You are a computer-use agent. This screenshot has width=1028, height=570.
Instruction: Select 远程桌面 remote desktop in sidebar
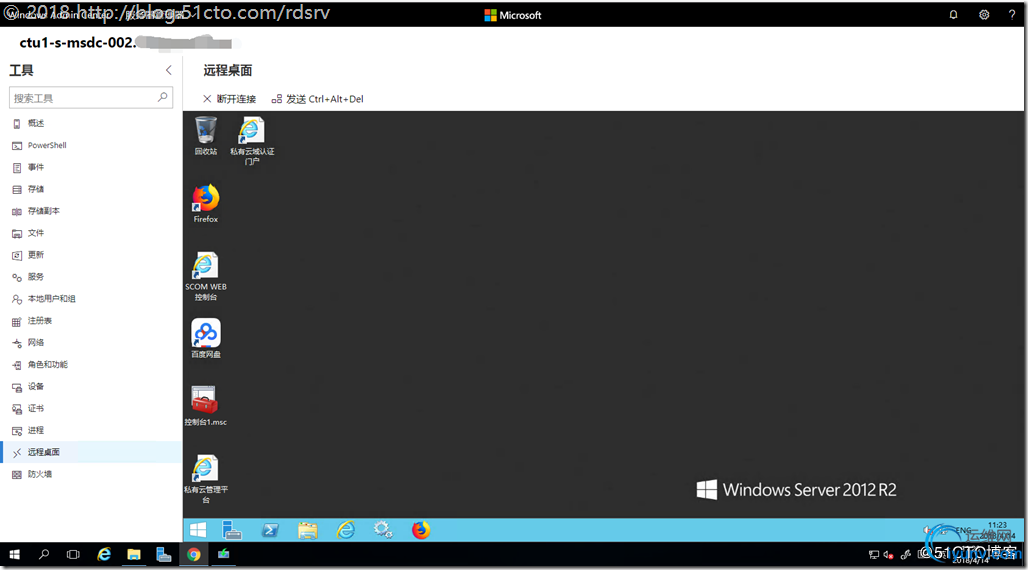92,452
